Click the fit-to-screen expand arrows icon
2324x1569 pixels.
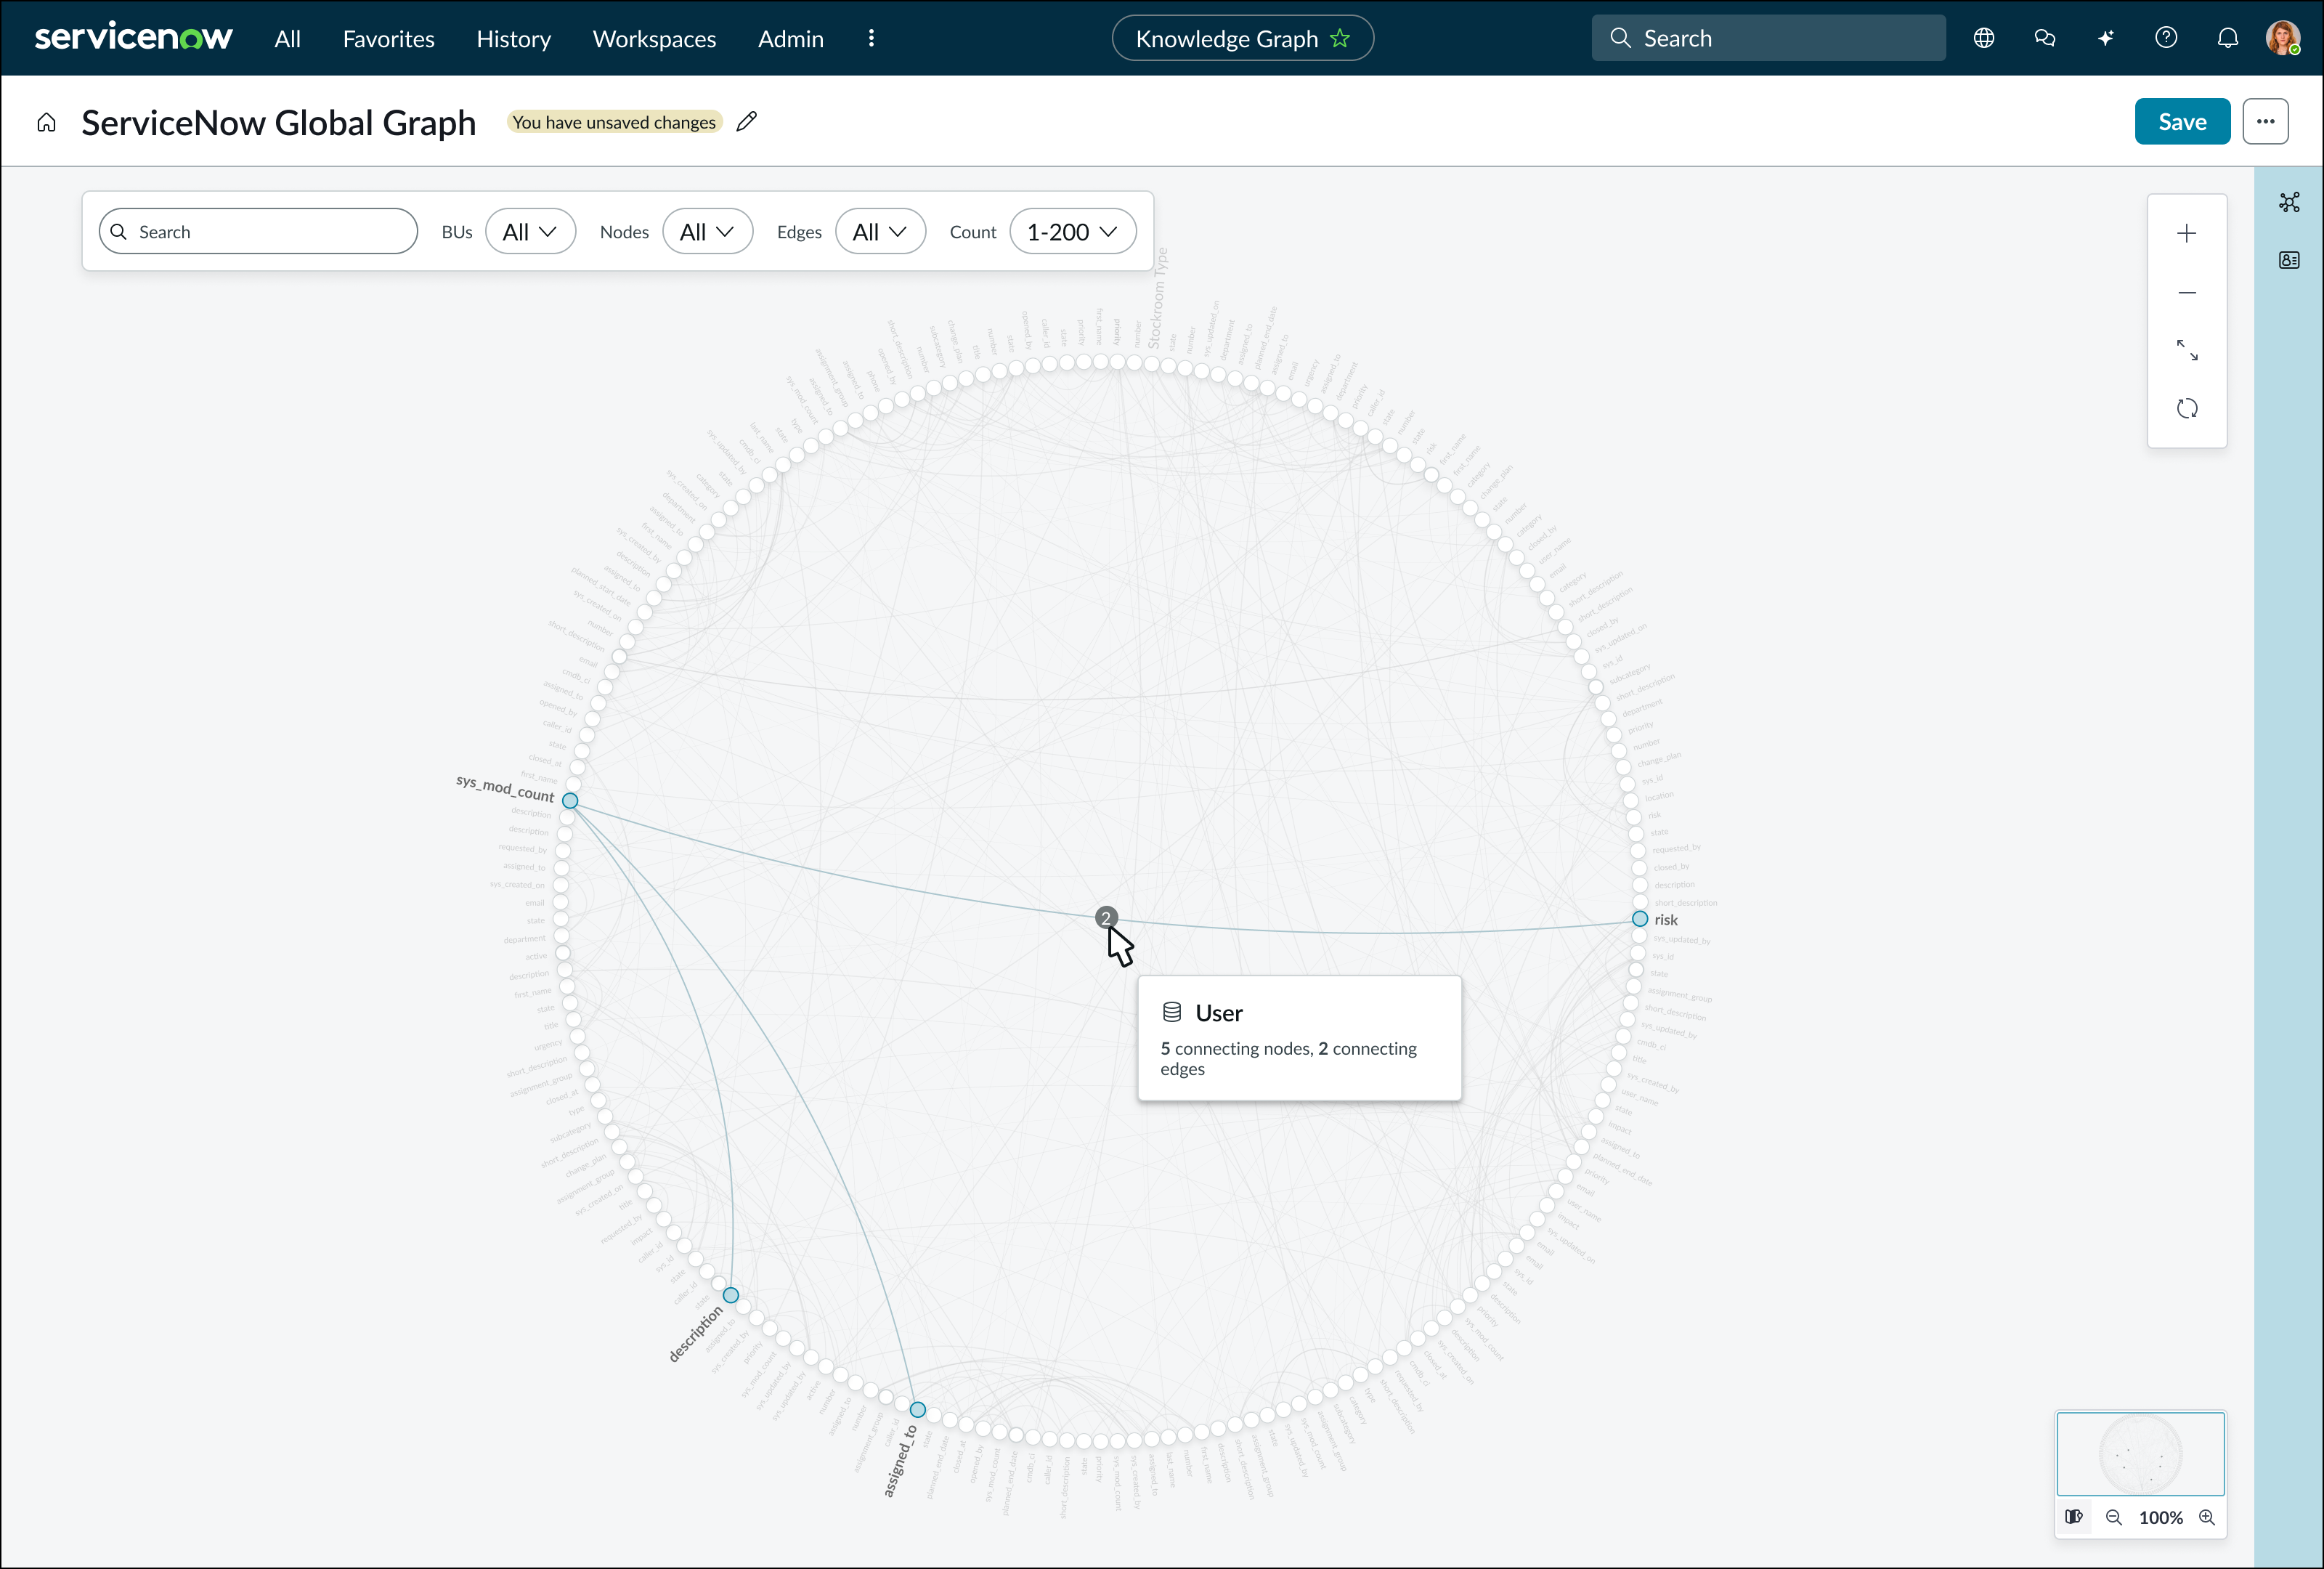2187,350
